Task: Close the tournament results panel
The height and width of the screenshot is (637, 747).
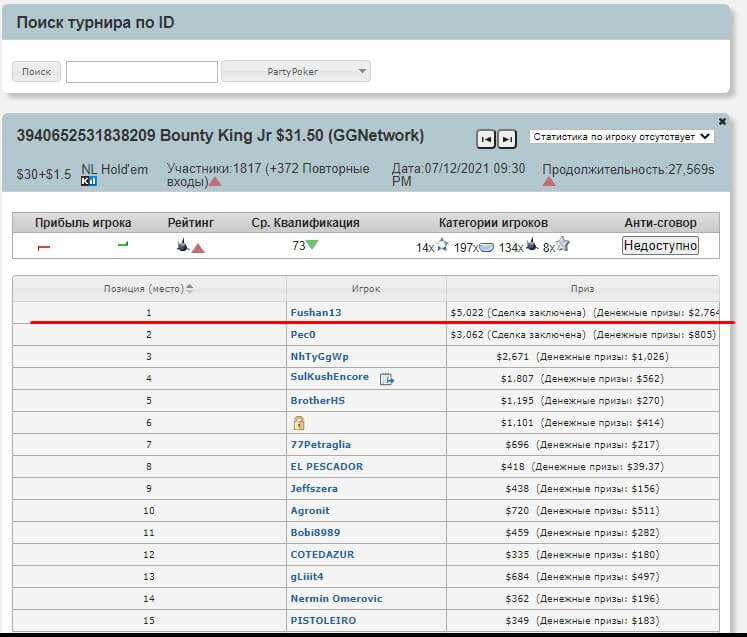Action: click(x=722, y=121)
